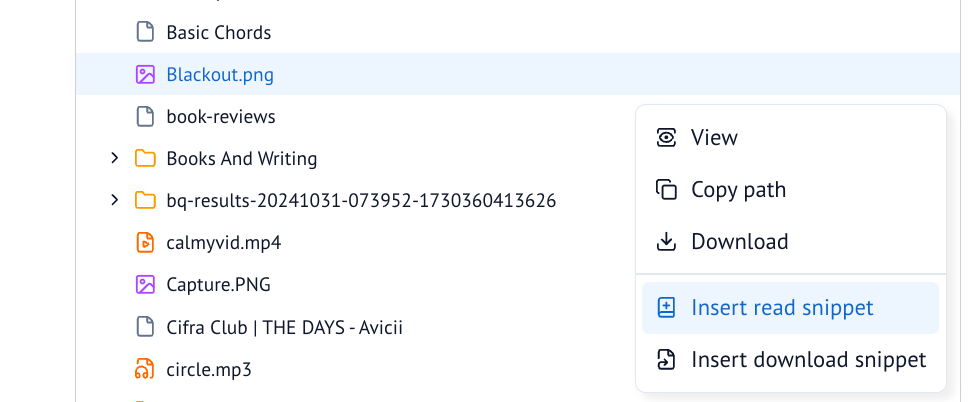The height and width of the screenshot is (402, 968).
Task: Click the calmyvid.mp4 video icon
Action: coord(144,243)
